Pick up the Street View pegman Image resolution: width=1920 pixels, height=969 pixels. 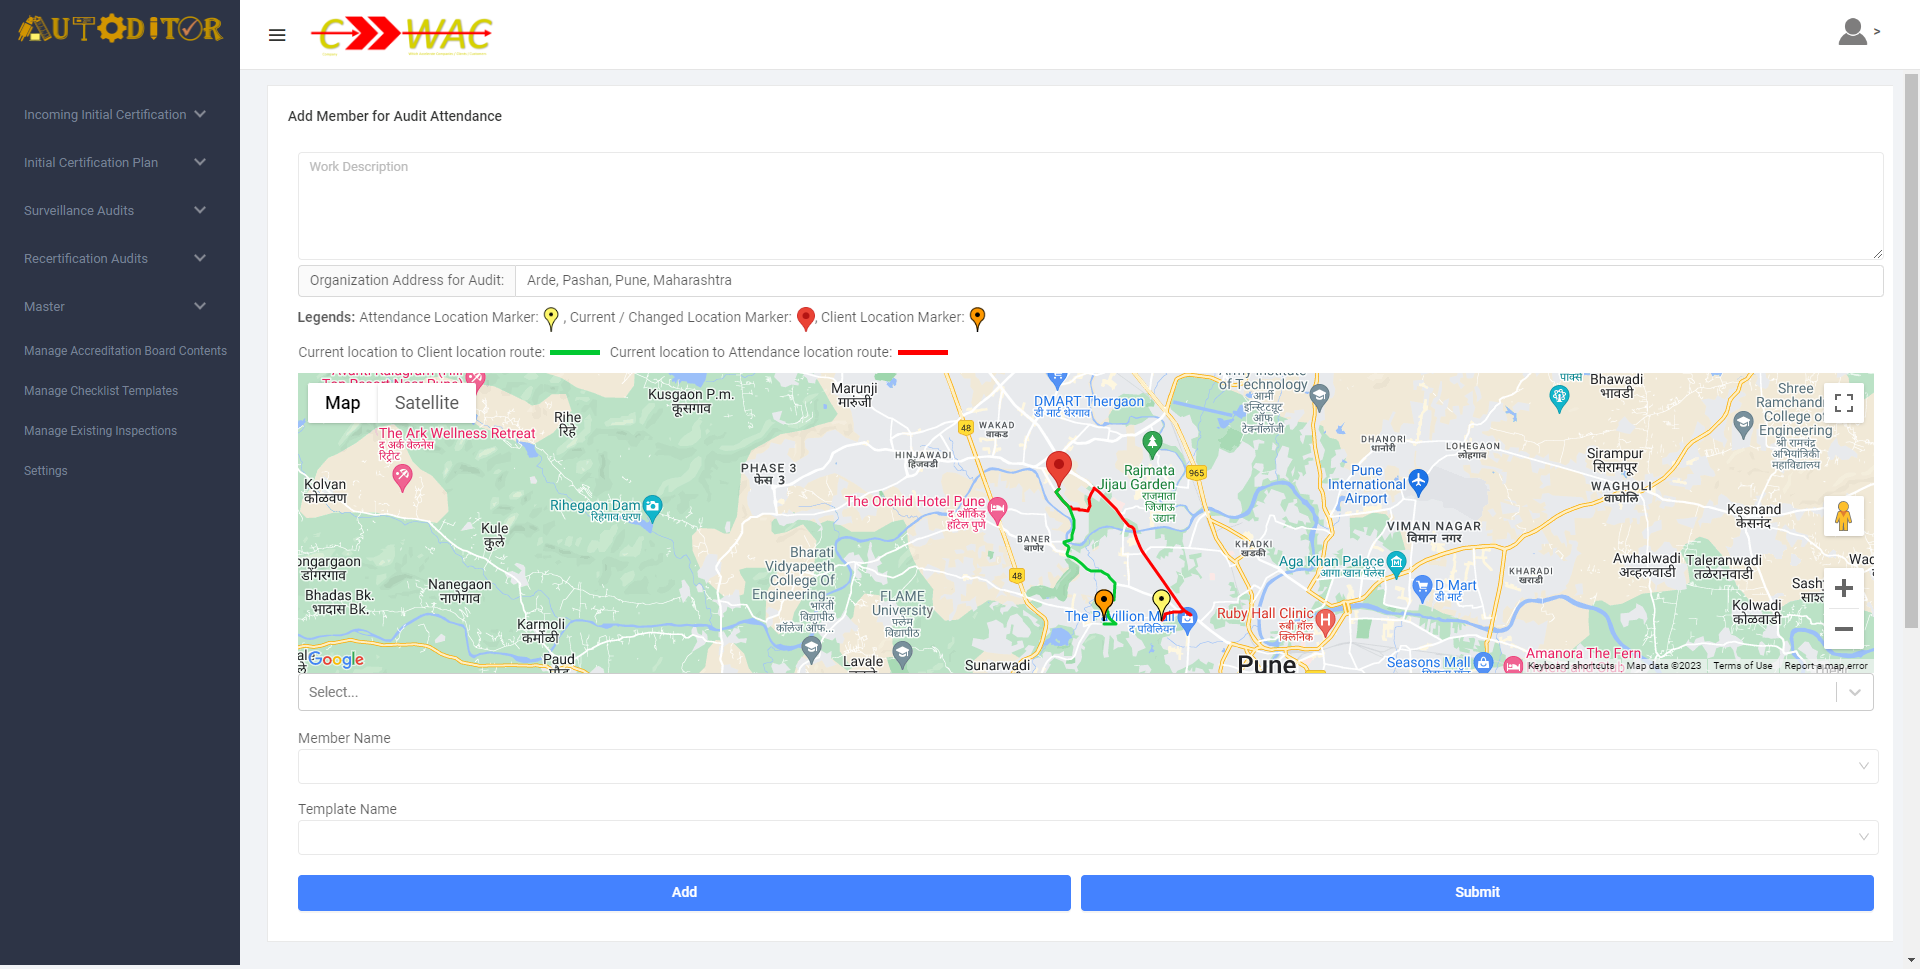click(x=1844, y=516)
